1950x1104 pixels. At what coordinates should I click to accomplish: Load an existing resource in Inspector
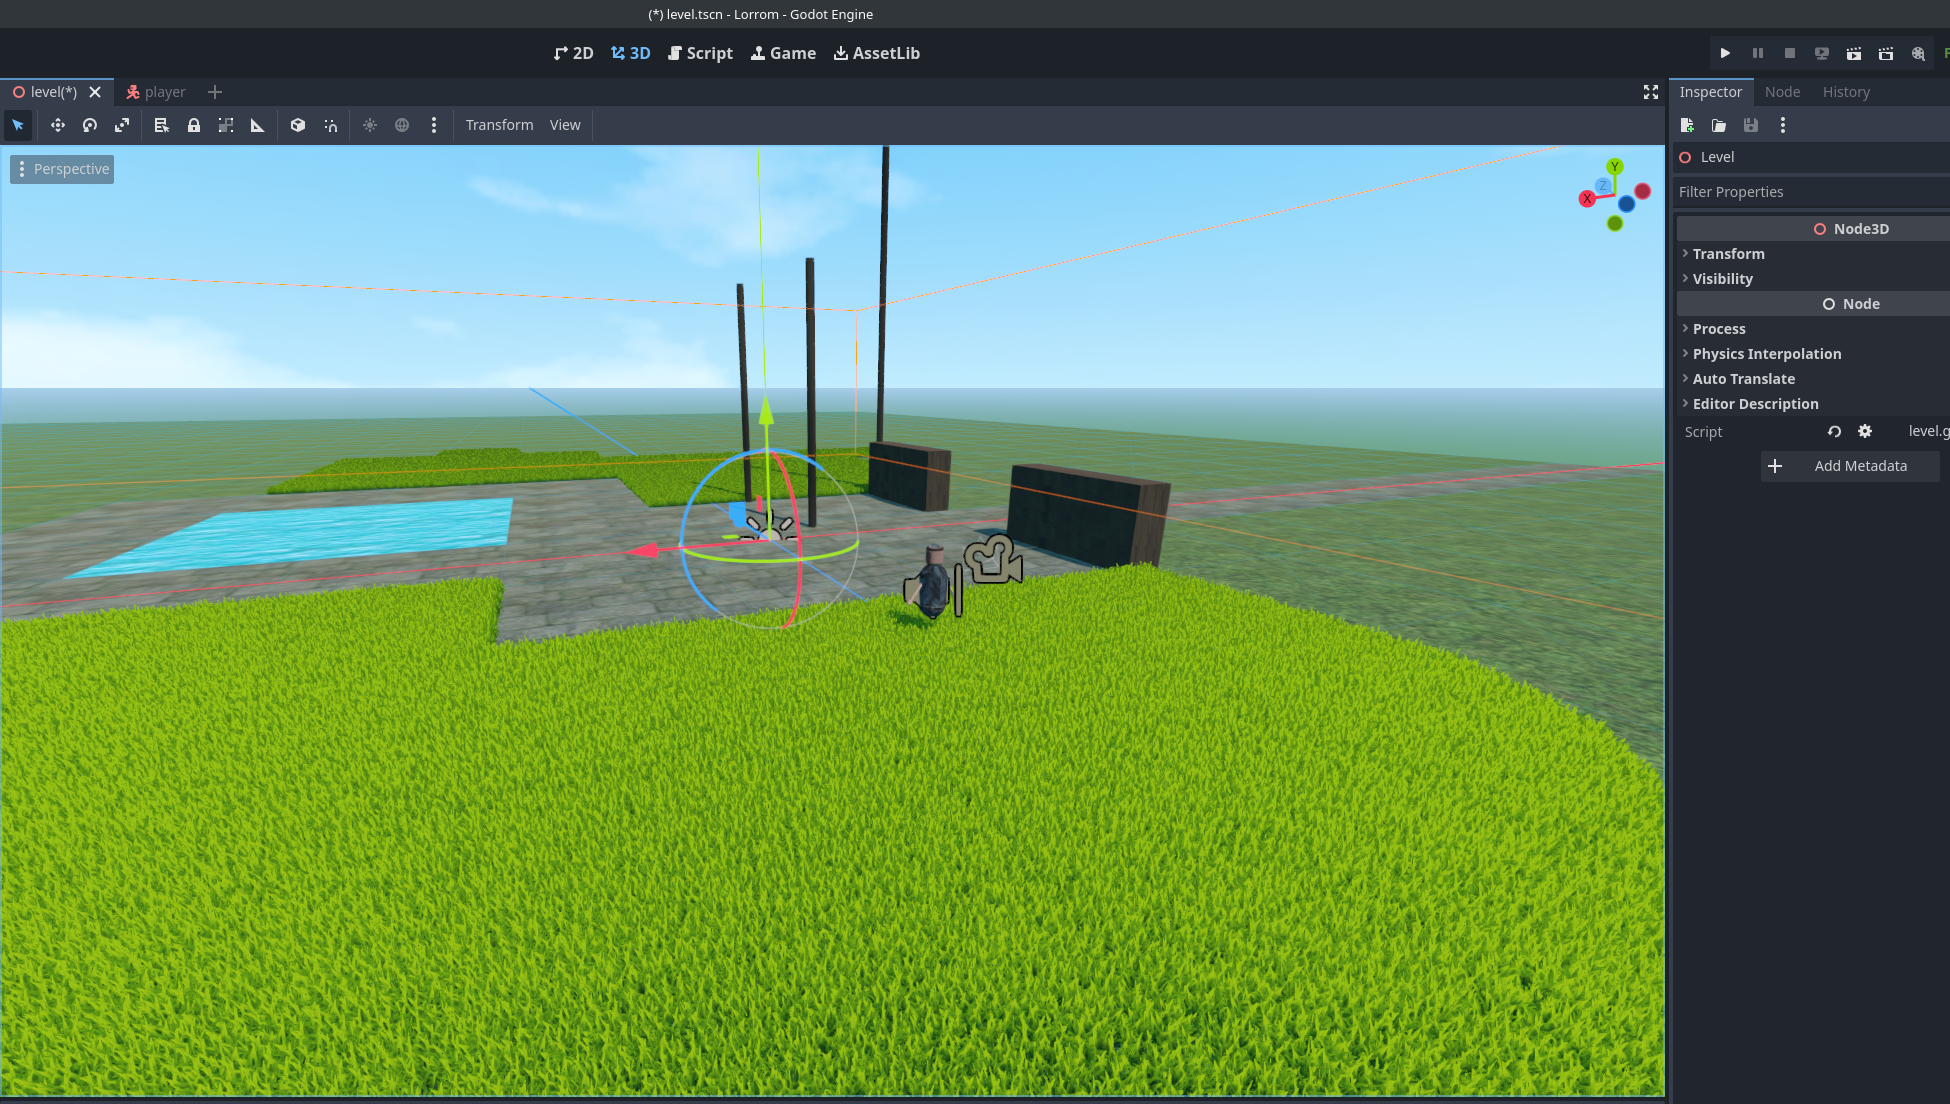click(1719, 125)
